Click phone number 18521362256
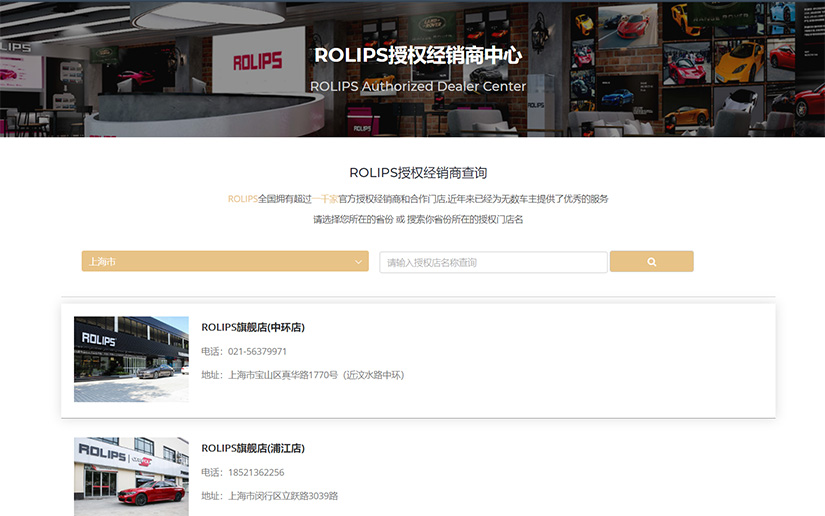The width and height of the screenshot is (825, 516). (x=256, y=472)
